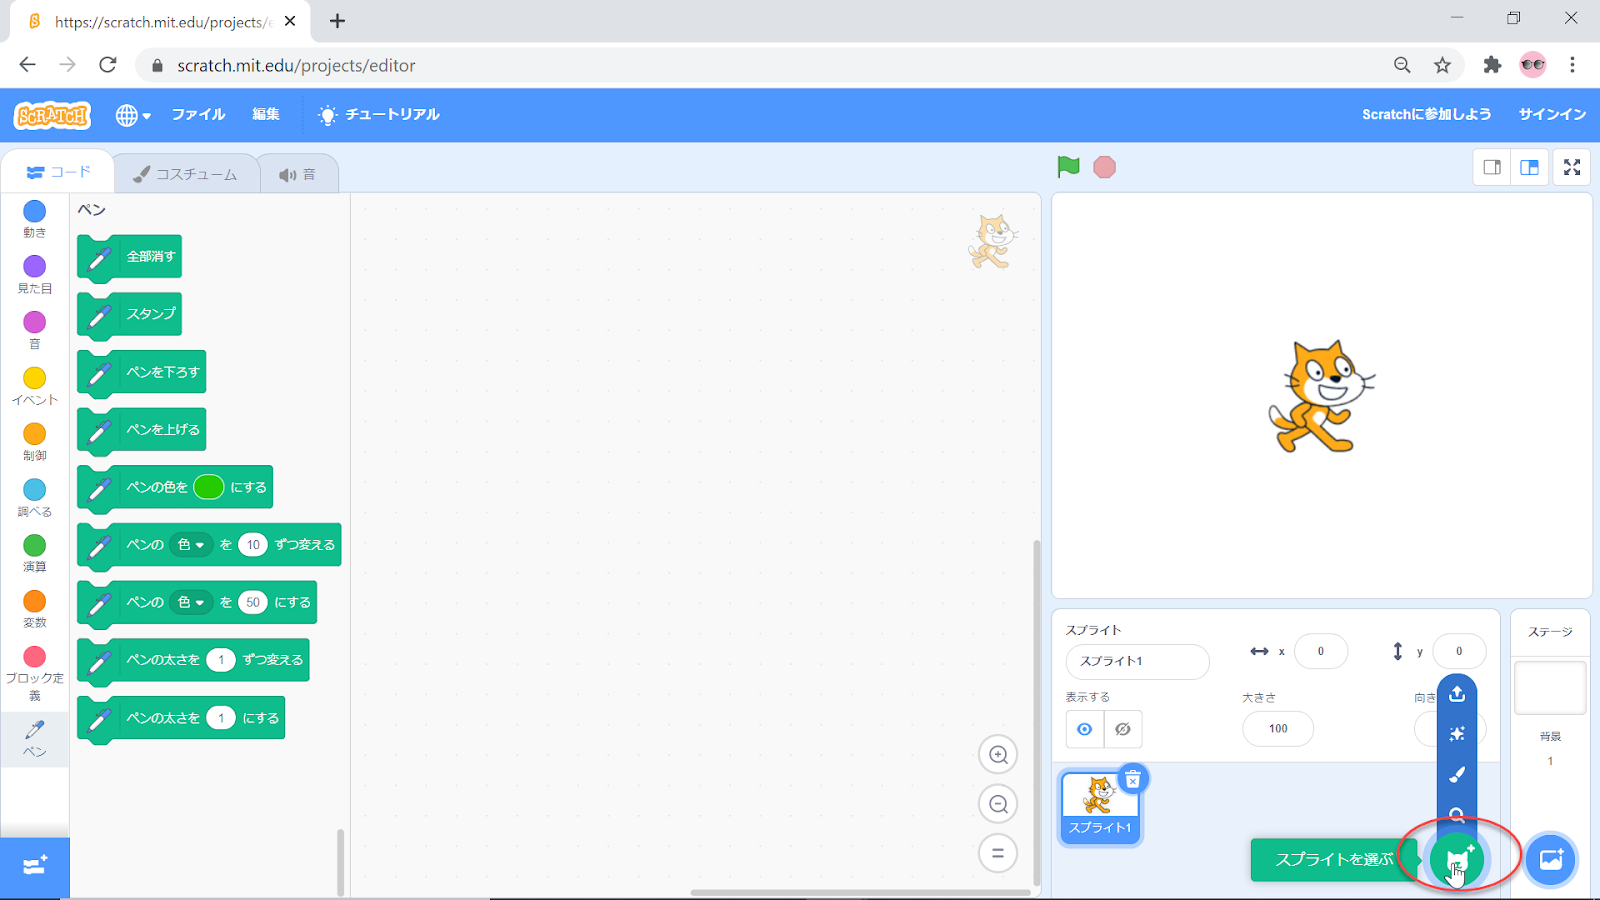Show the sprite with eye icon

[x=1085, y=729]
